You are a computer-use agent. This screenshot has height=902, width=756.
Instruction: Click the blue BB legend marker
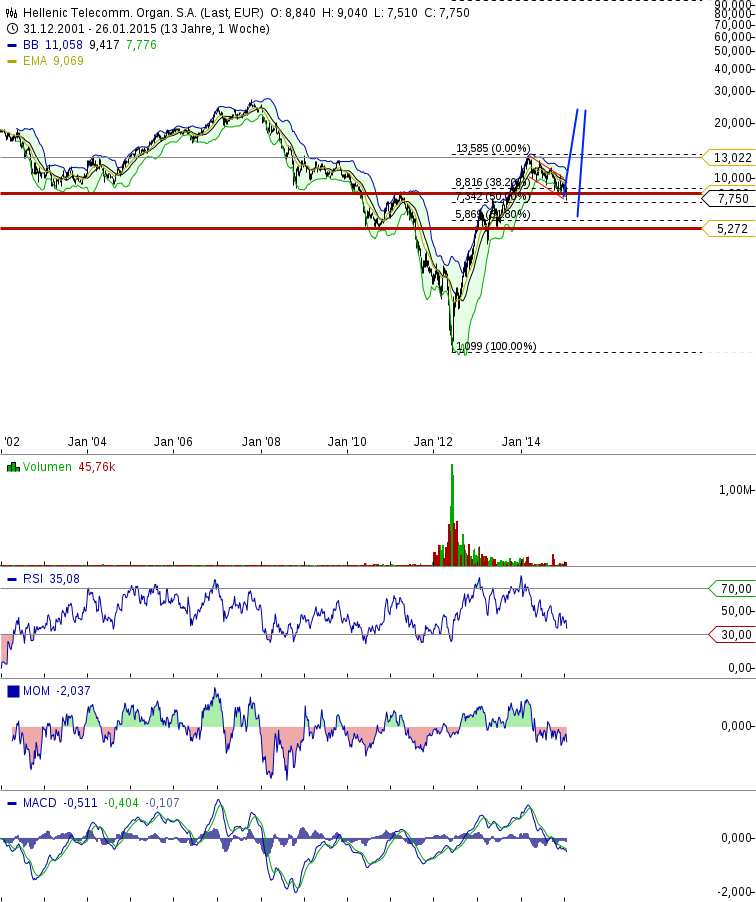pyautogui.click(x=12, y=45)
